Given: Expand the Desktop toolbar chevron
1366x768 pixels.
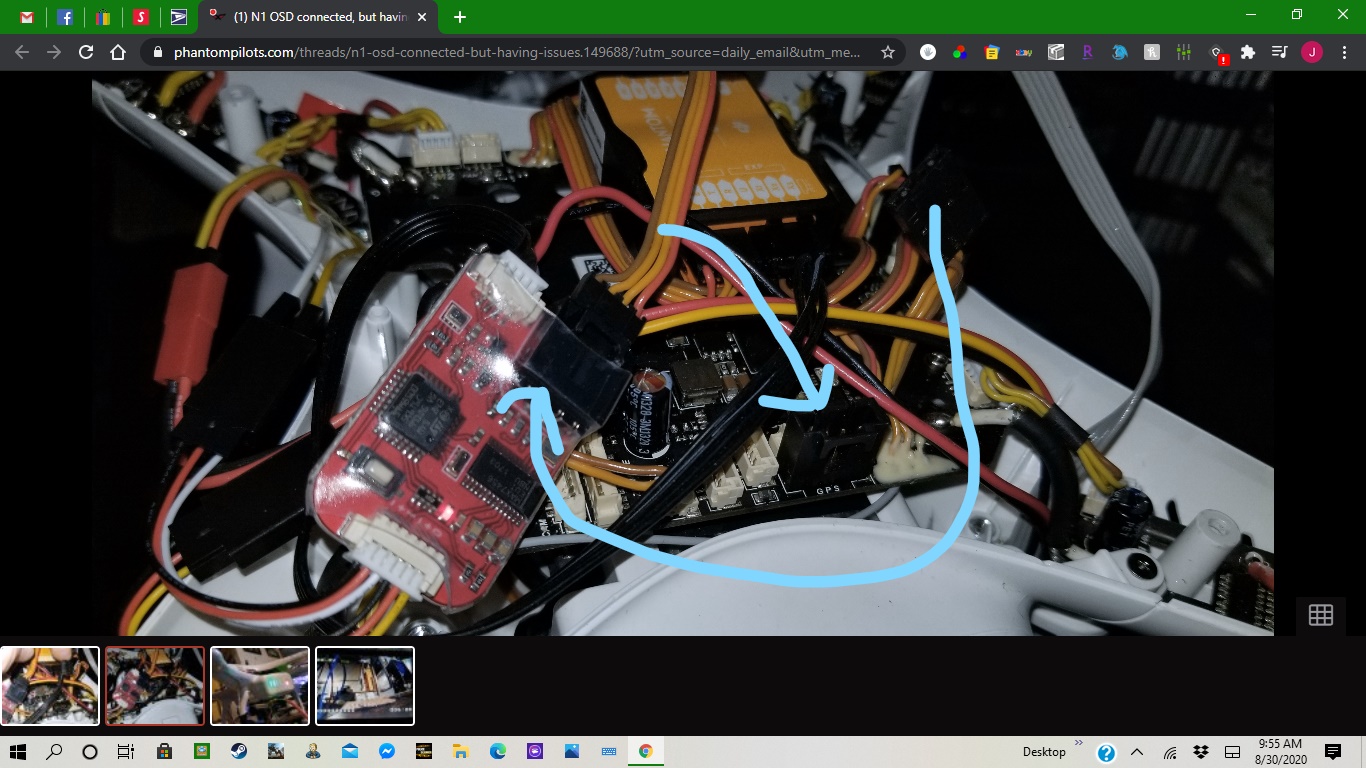Looking at the screenshot, I should [x=1078, y=743].
